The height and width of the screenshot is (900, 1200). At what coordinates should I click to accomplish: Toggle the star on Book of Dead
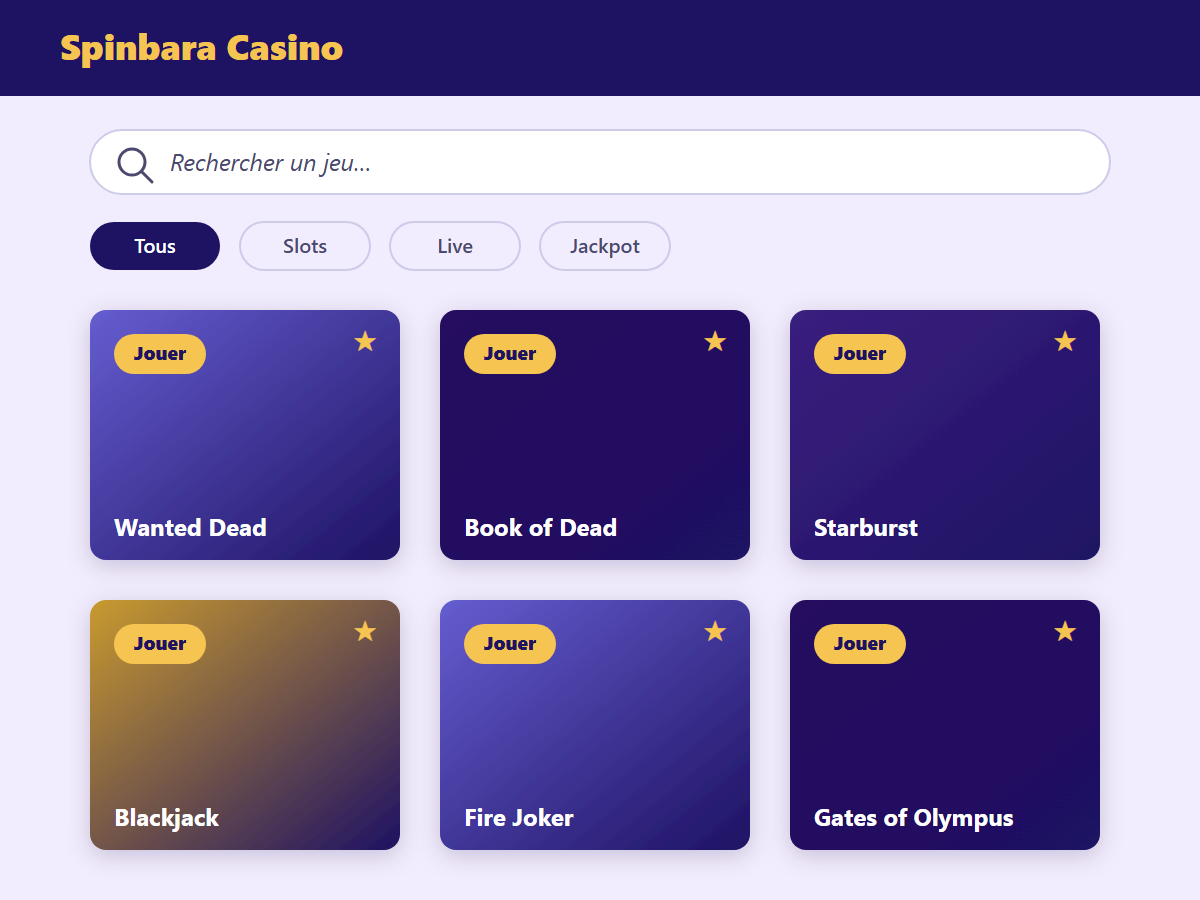[715, 341]
